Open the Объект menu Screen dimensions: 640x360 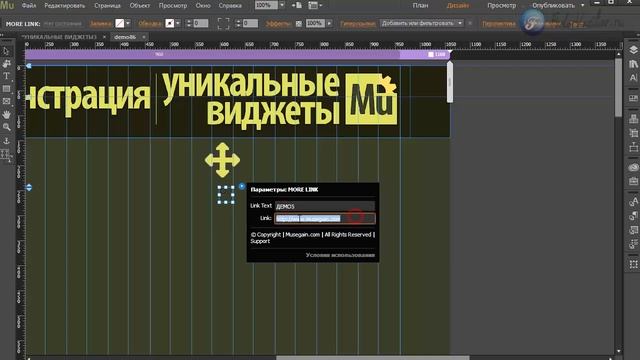(140, 6)
